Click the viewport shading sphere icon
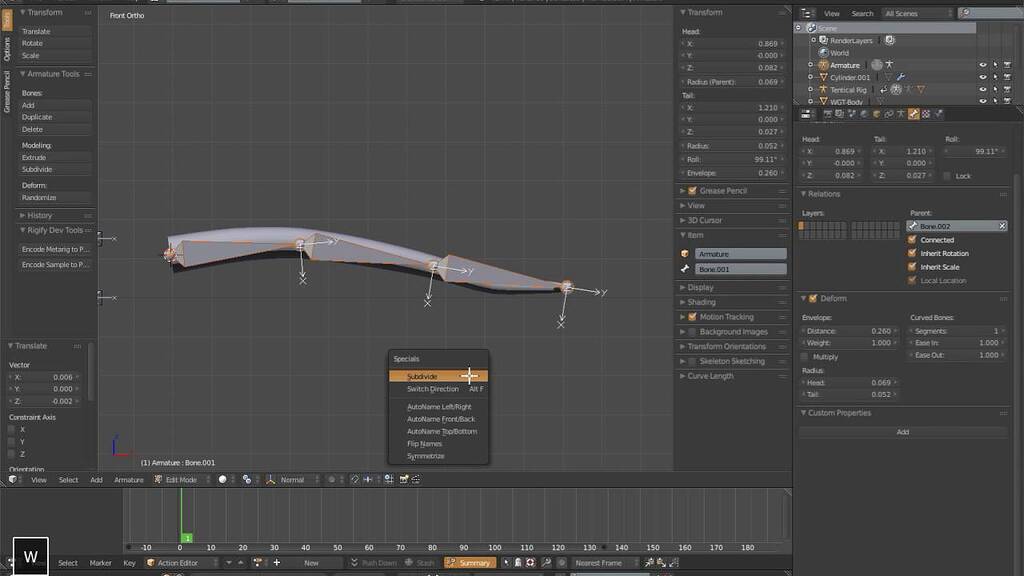 (222, 479)
